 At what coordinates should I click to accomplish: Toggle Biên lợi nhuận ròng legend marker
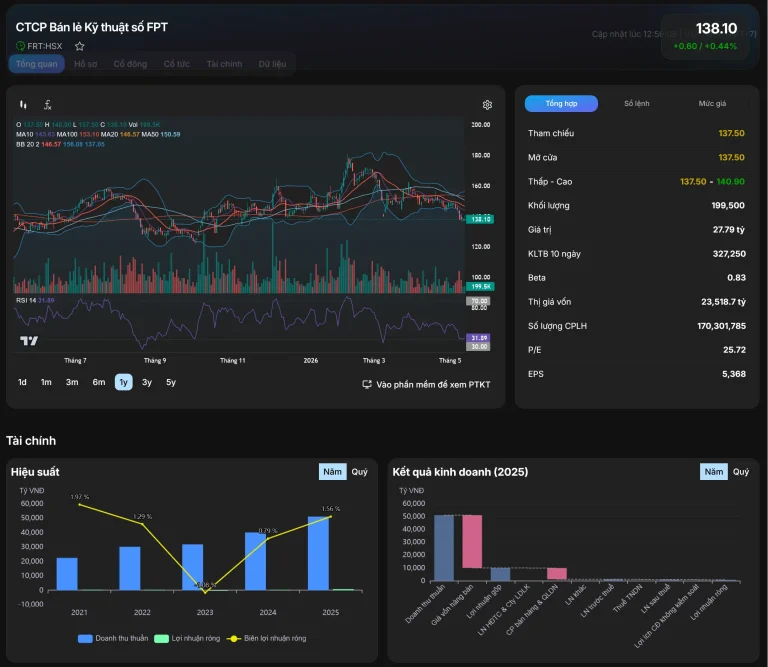pos(234,638)
